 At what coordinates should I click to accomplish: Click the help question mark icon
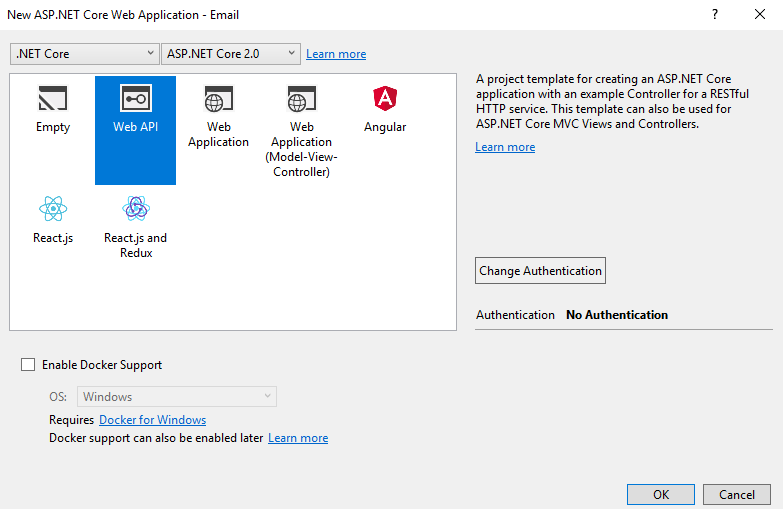[x=715, y=14]
